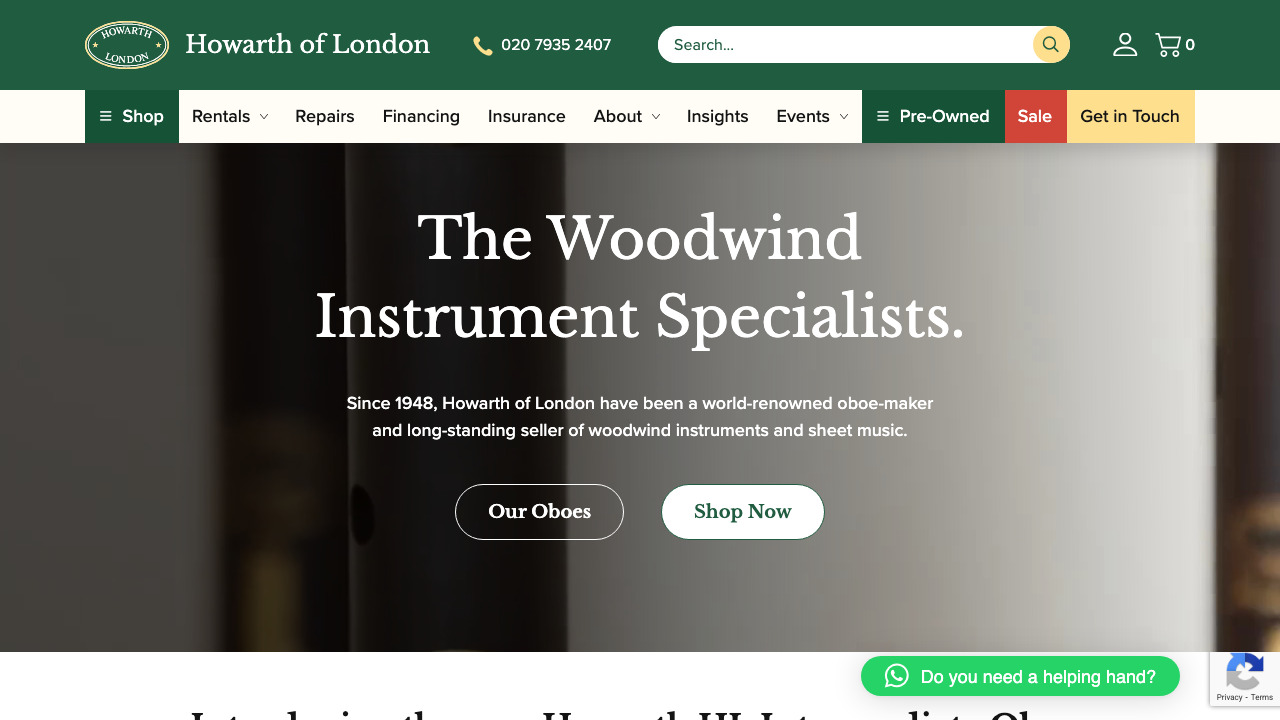Open the user account icon

tap(1125, 44)
